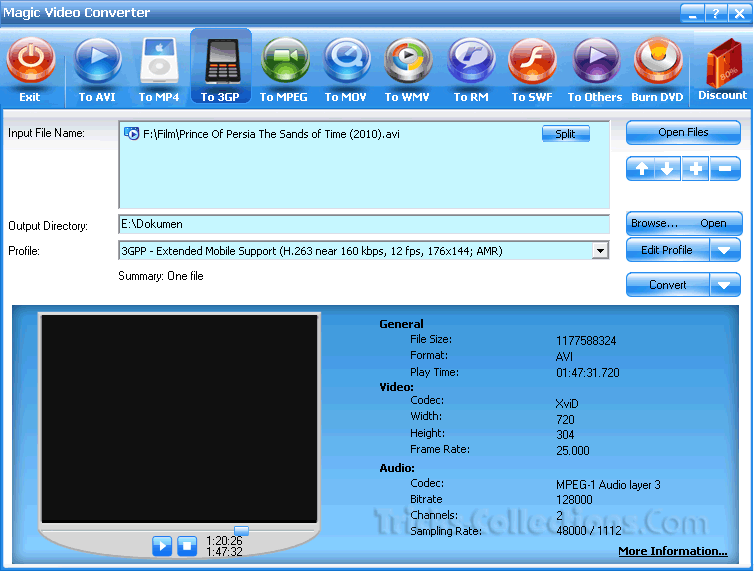Viewport: 754px width, 571px height.
Task: Click the Discount shopping bag icon
Action: [x=723, y=63]
